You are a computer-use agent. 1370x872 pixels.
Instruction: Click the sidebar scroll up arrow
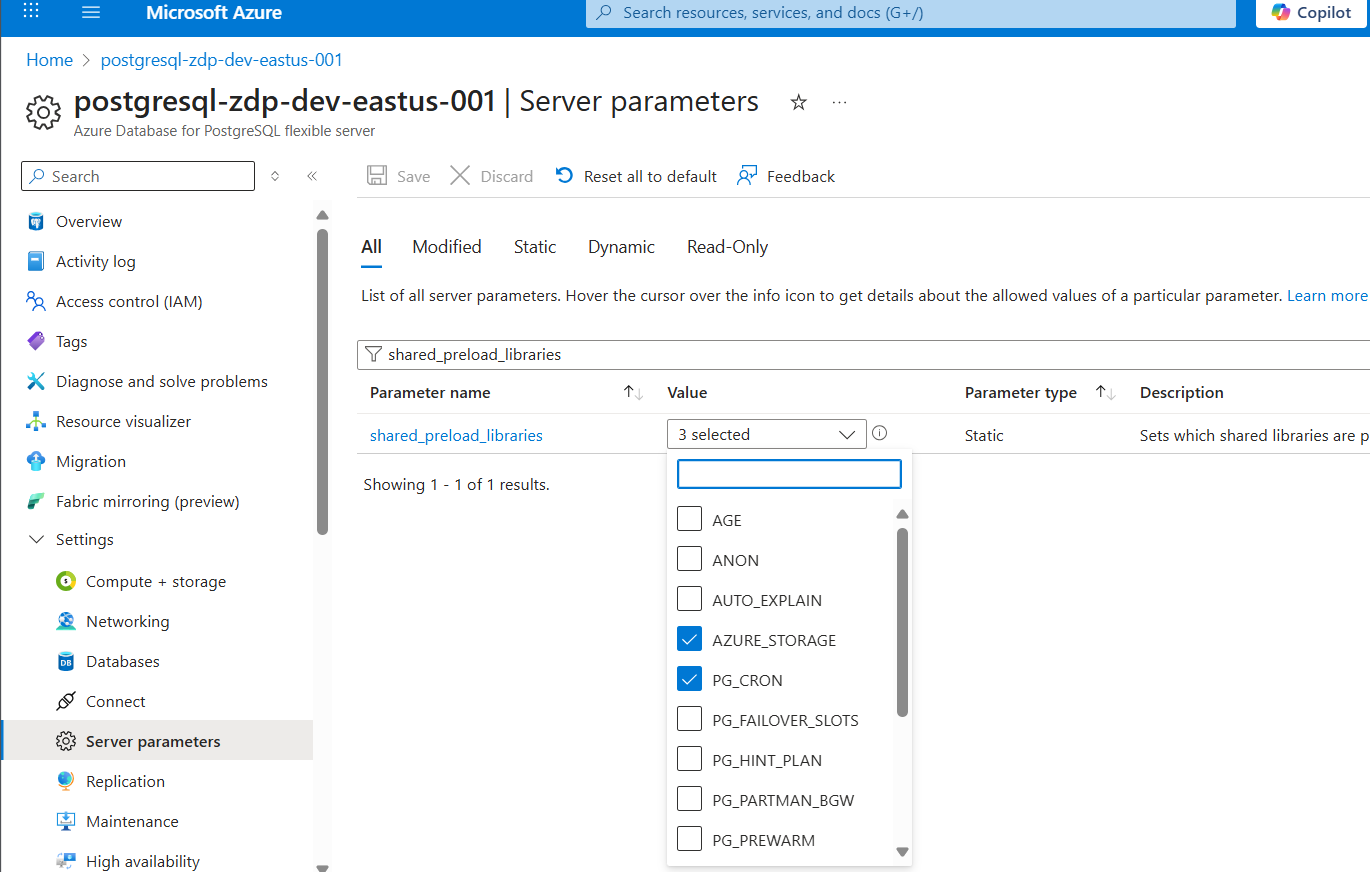pos(322,215)
